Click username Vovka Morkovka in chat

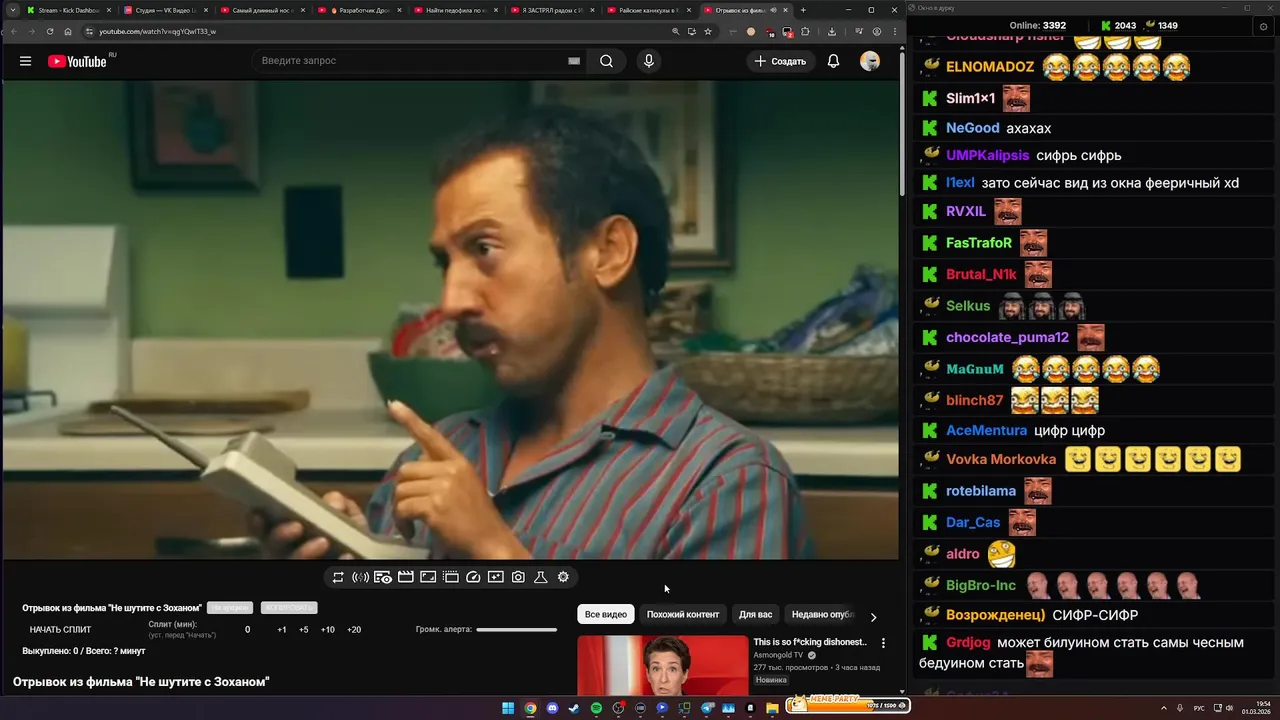[x=1001, y=459]
